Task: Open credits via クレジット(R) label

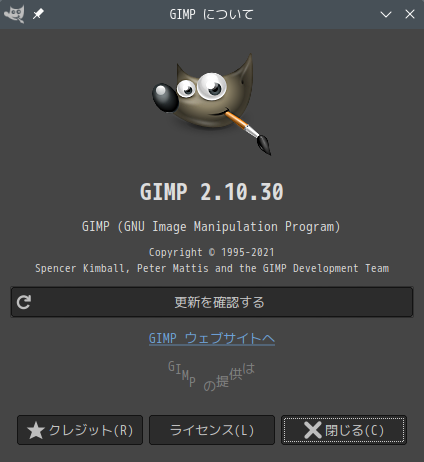Action: pos(91,430)
